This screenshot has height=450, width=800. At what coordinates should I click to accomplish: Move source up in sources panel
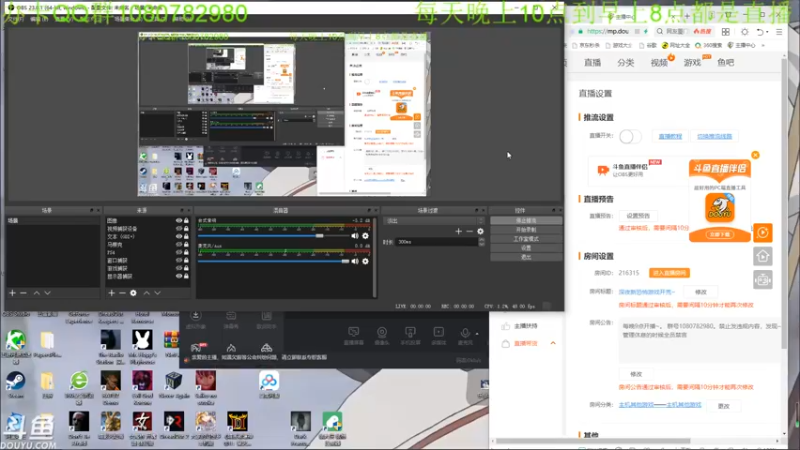point(146,293)
